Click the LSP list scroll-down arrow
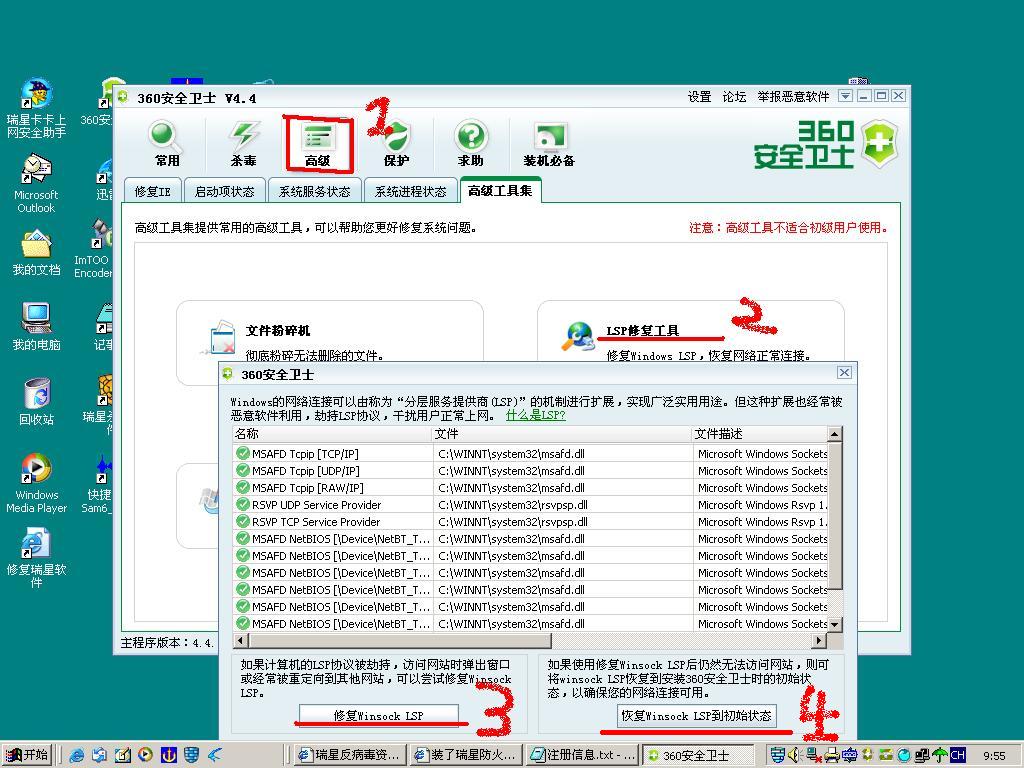 (x=835, y=625)
